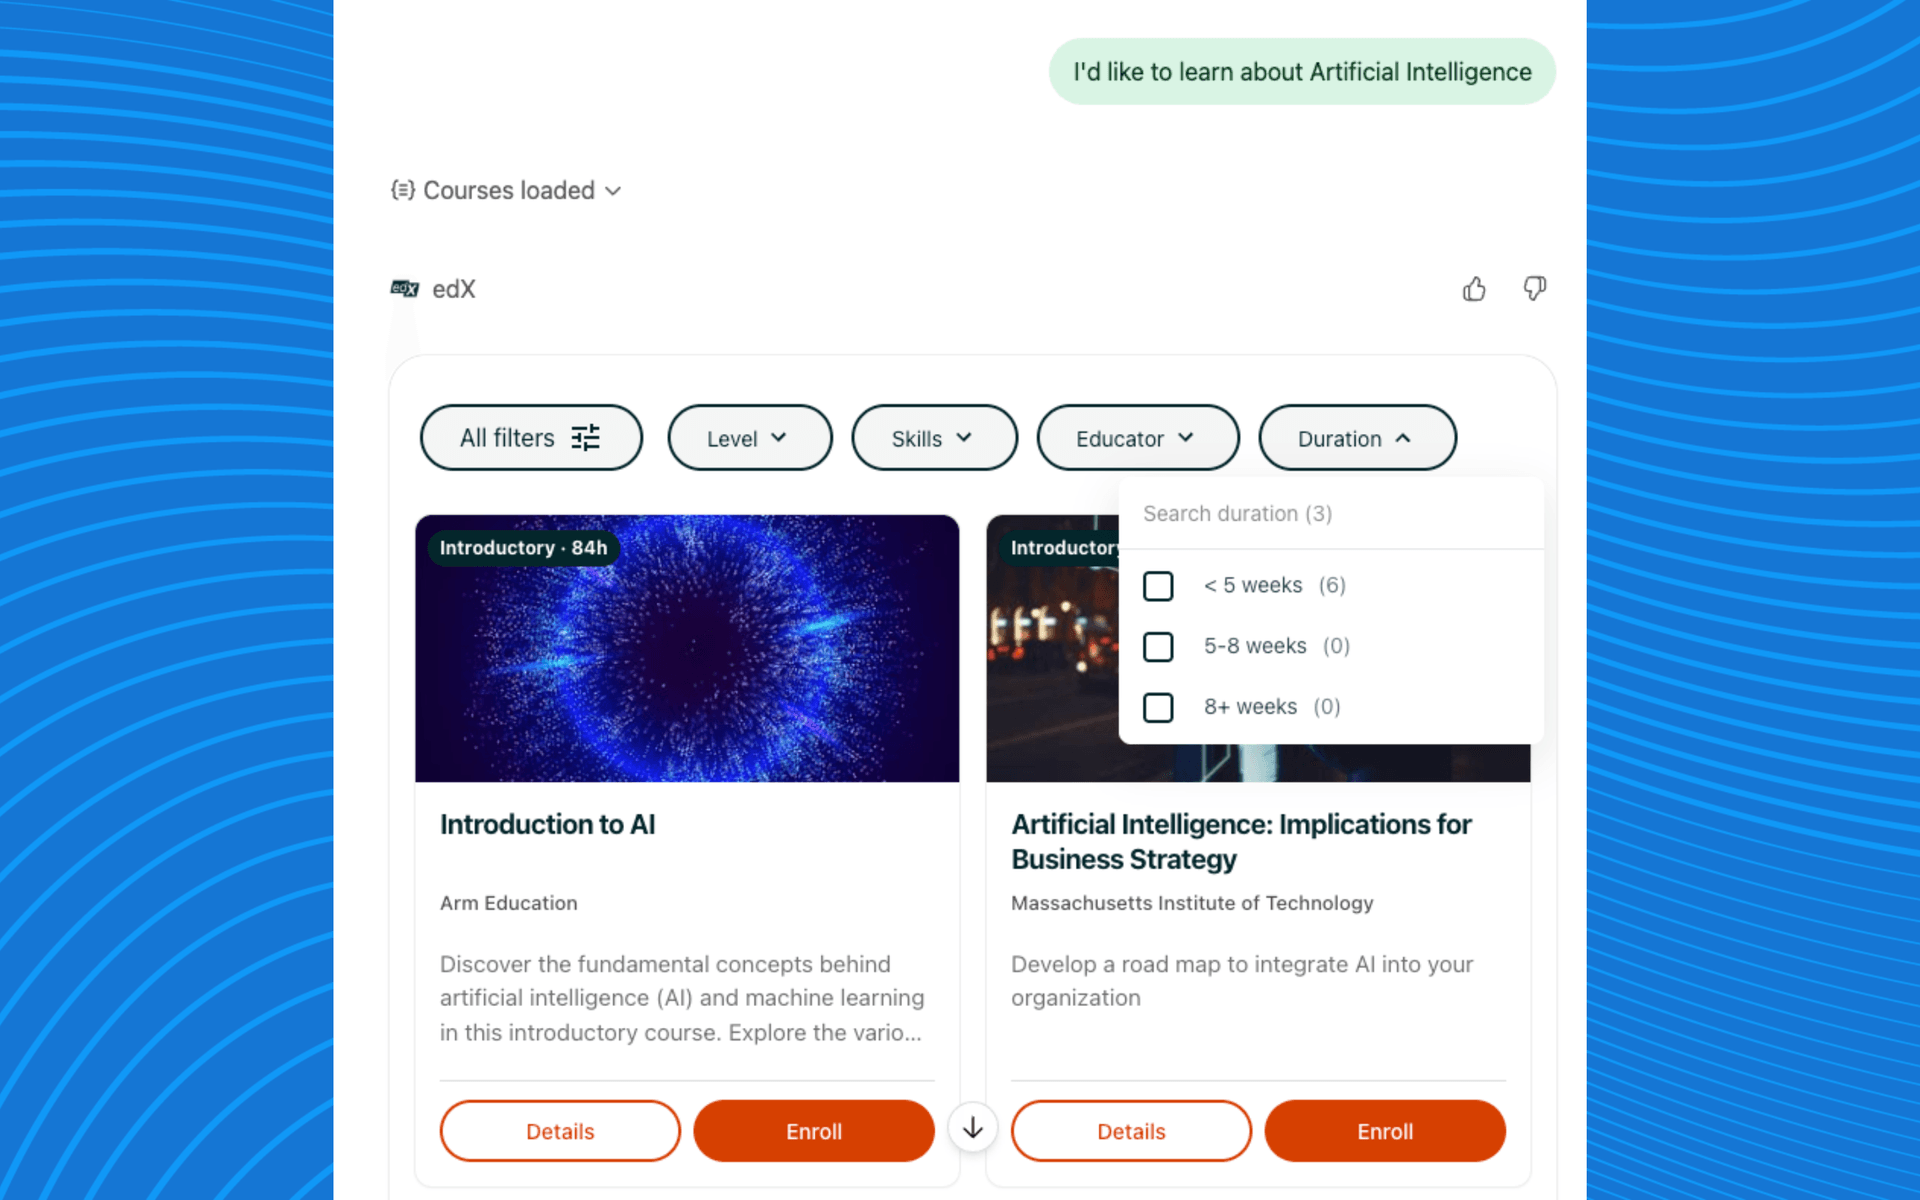1920x1200 pixels.
Task: Click the down arrow scroll icon
Action: point(973,1128)
